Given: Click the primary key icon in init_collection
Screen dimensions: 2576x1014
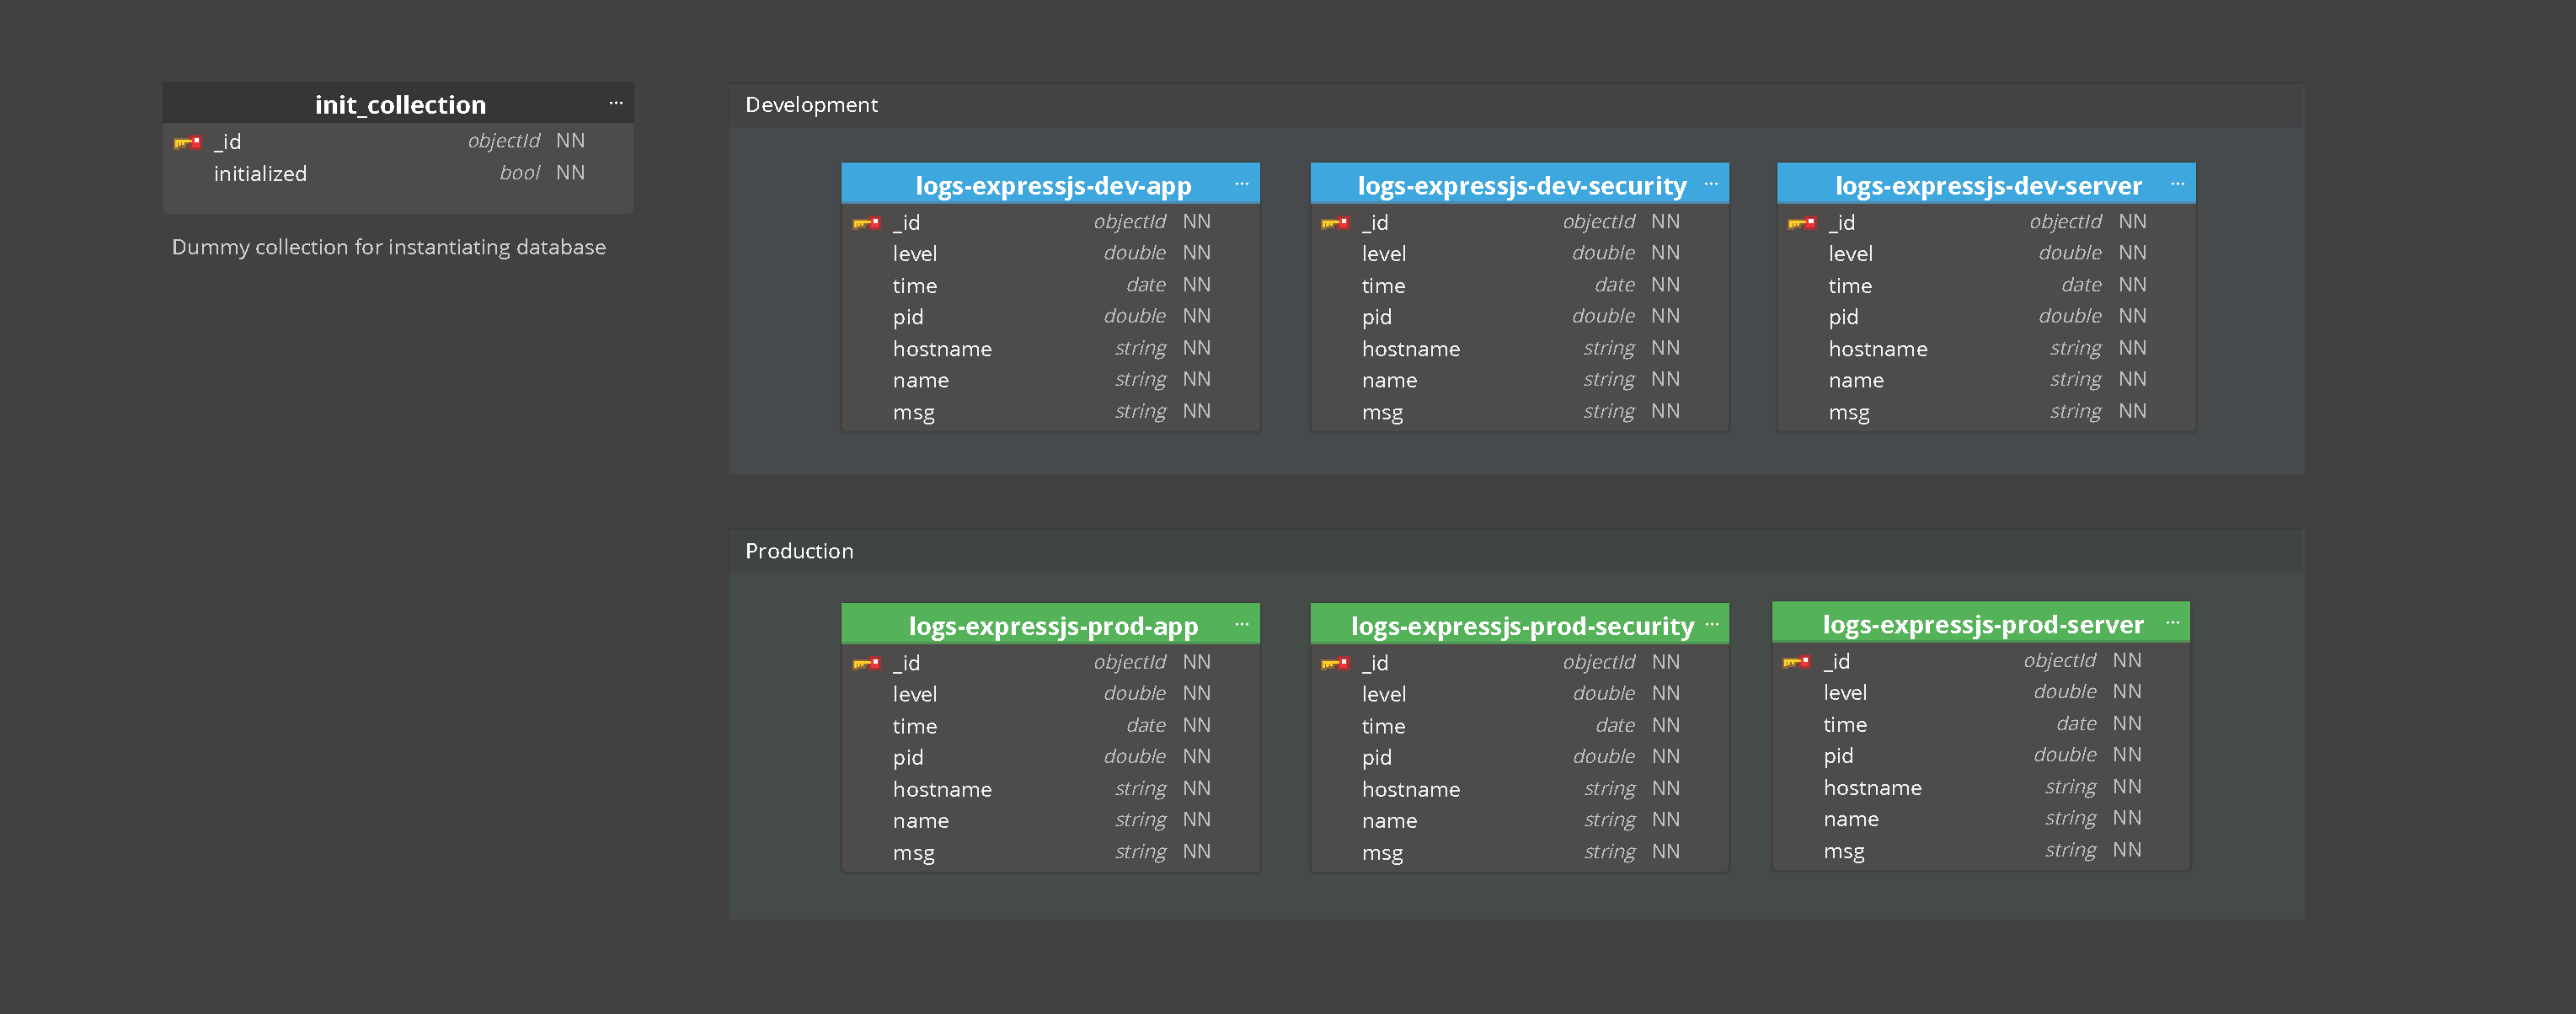Looking at the screenshot, I should click(x=187, y=142).
